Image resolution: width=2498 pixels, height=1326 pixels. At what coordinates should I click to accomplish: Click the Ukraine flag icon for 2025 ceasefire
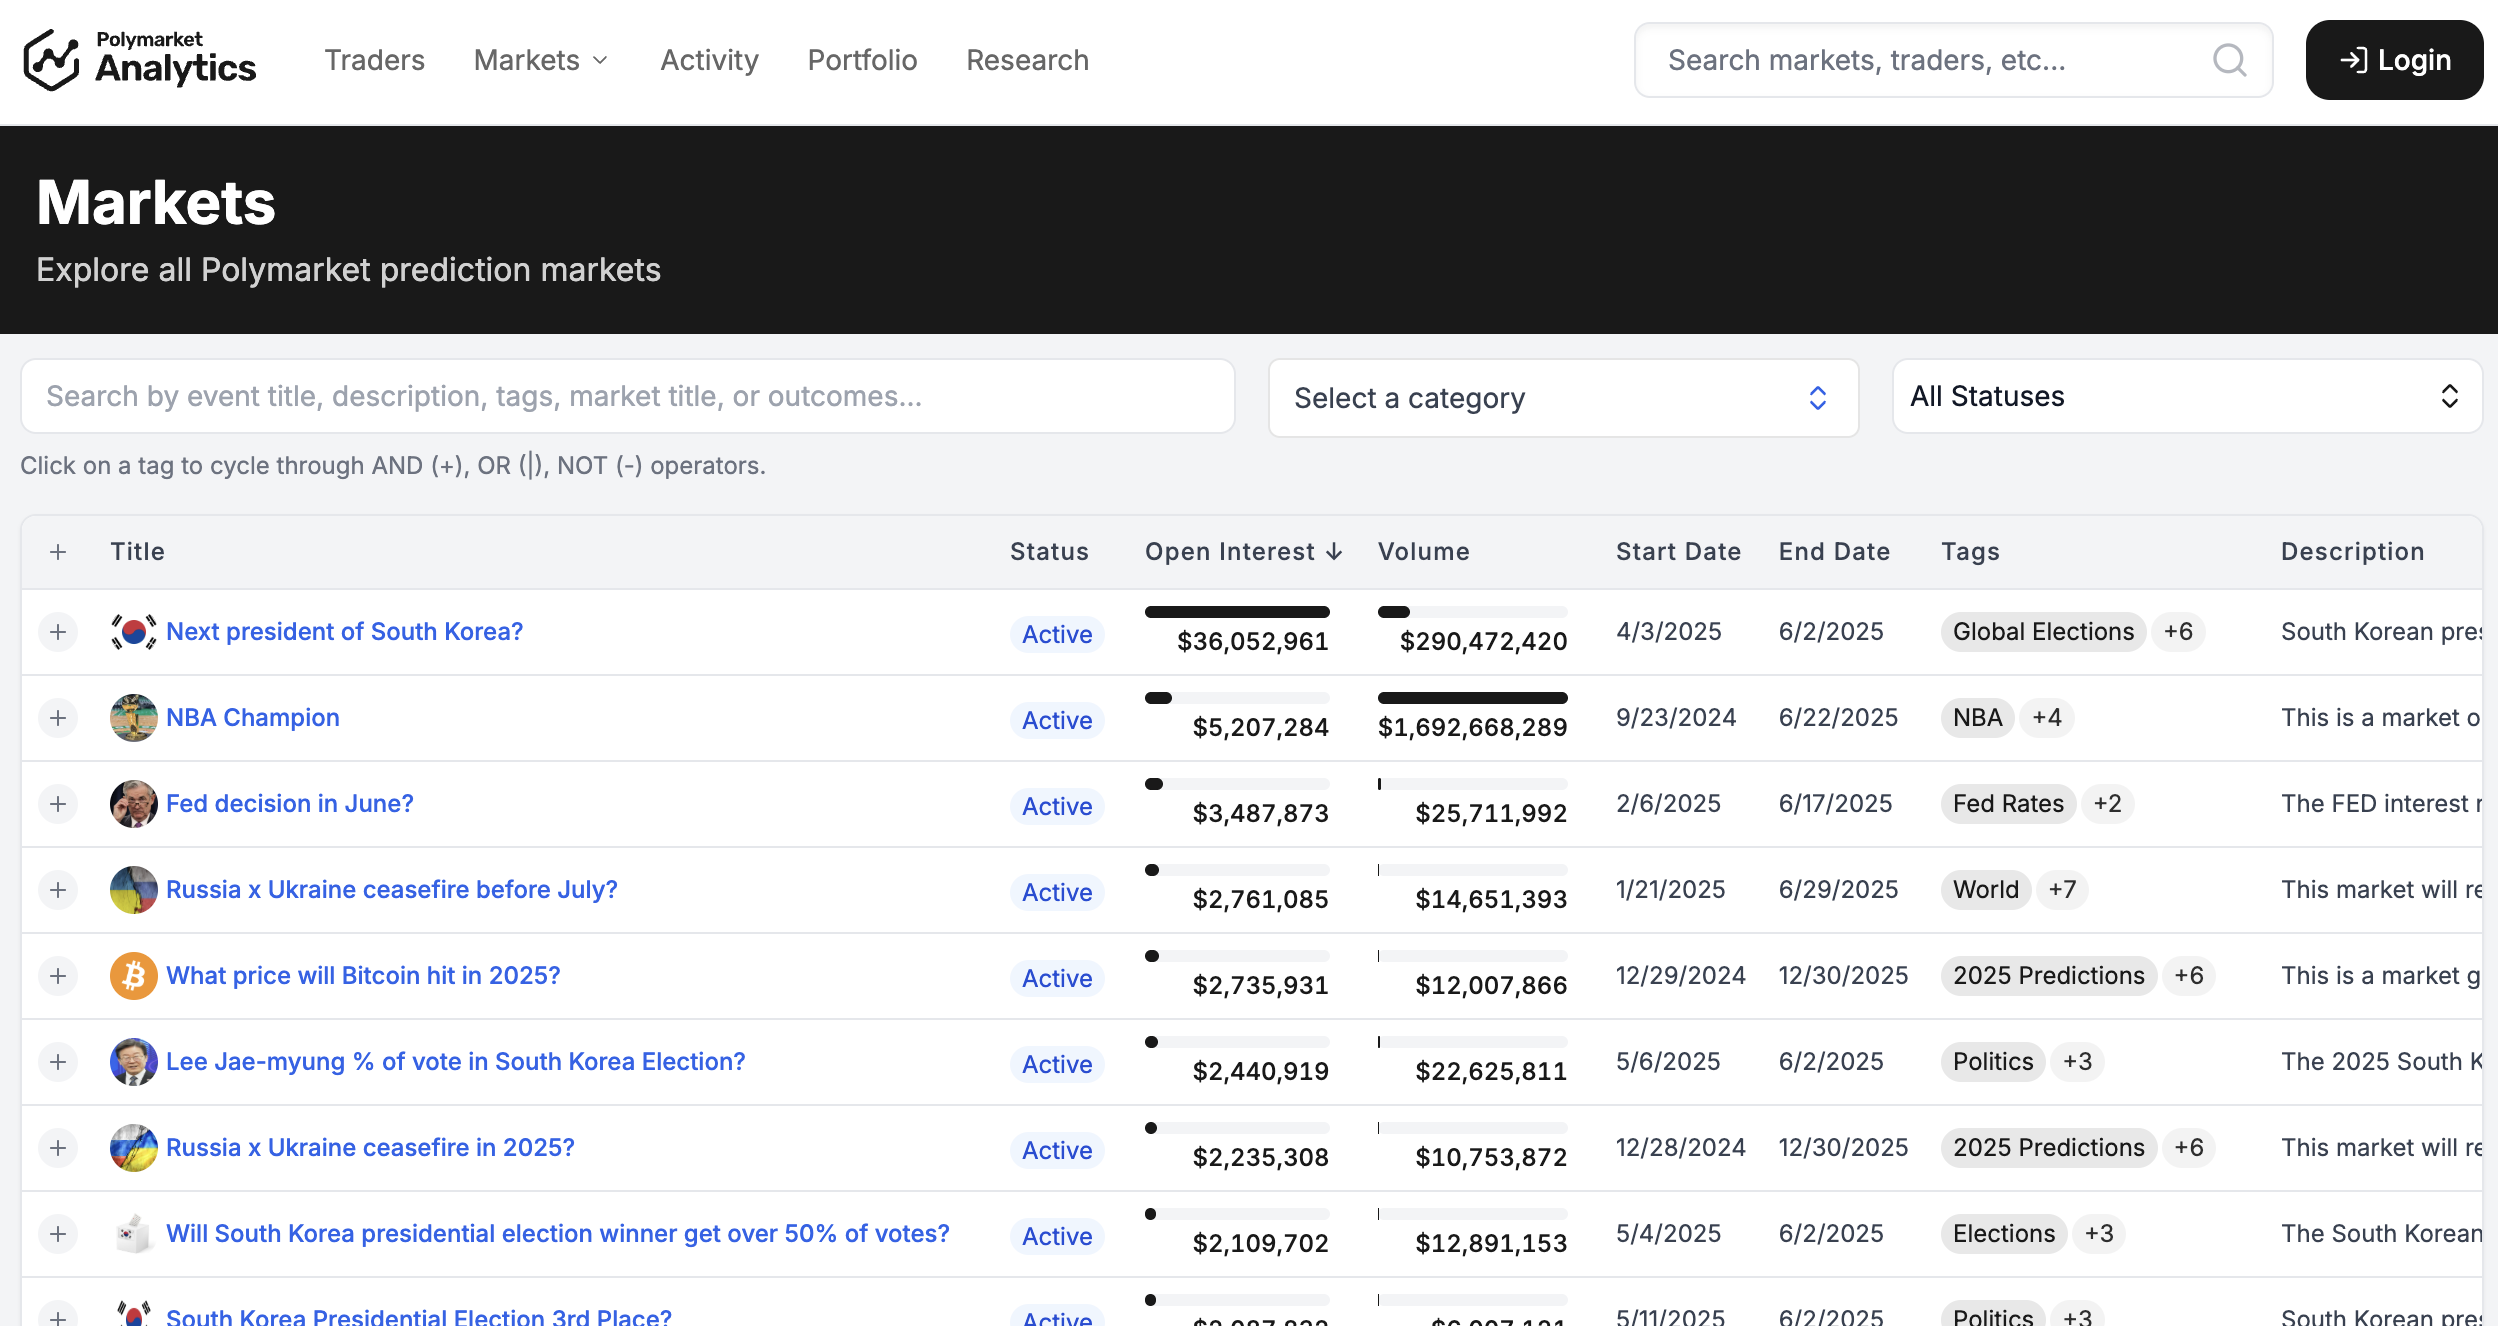click(x=133, y=1148)
